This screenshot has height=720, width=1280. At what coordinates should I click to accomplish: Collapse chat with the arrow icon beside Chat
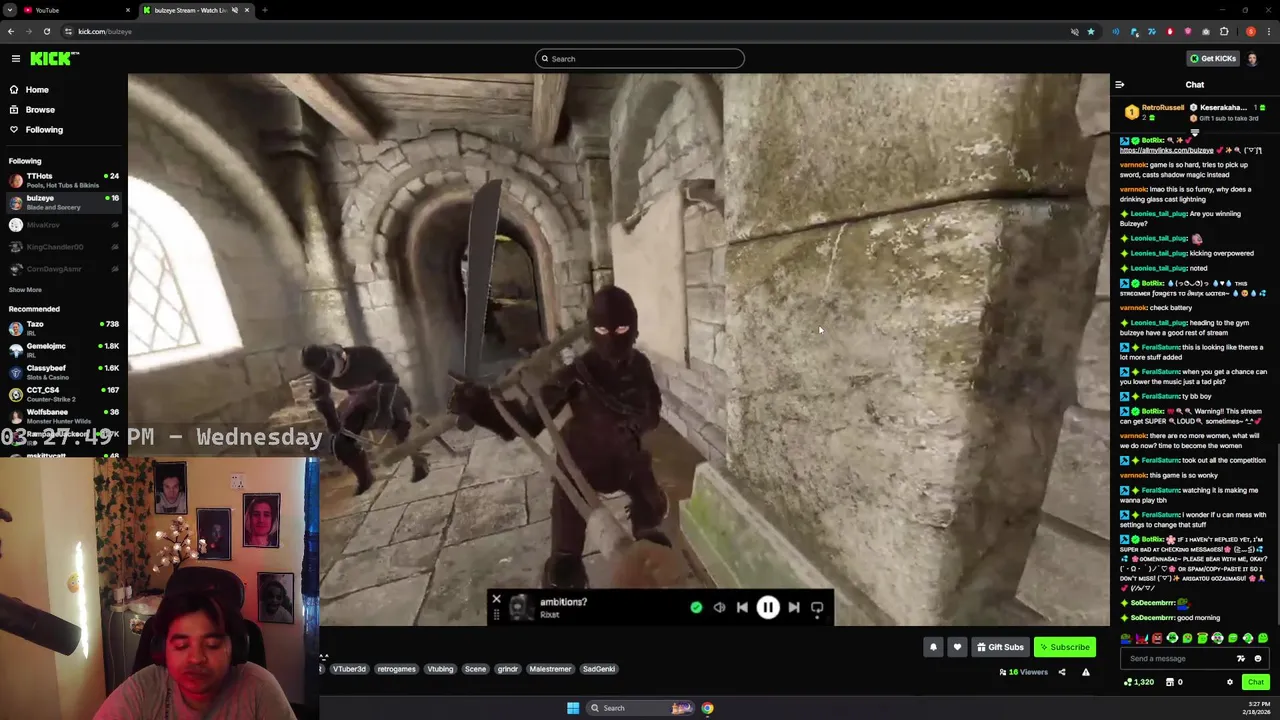[1120, 85]
